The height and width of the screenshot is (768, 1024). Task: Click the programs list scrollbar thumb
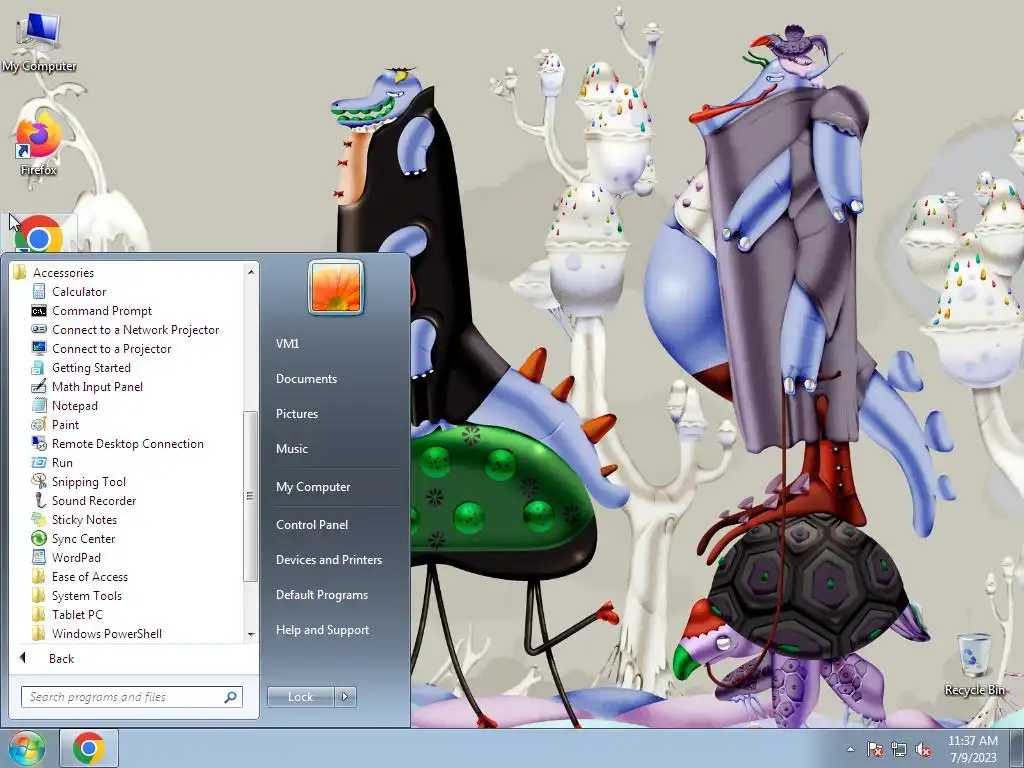[x=251, y=496]
